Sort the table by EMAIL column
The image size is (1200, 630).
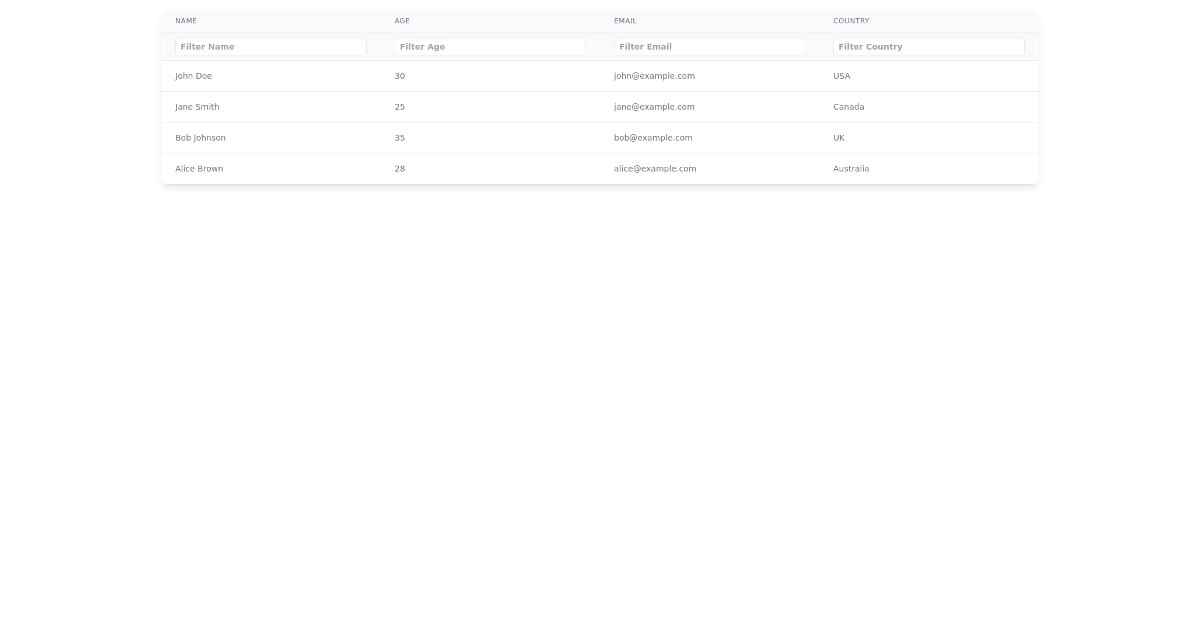pos(625,20)
